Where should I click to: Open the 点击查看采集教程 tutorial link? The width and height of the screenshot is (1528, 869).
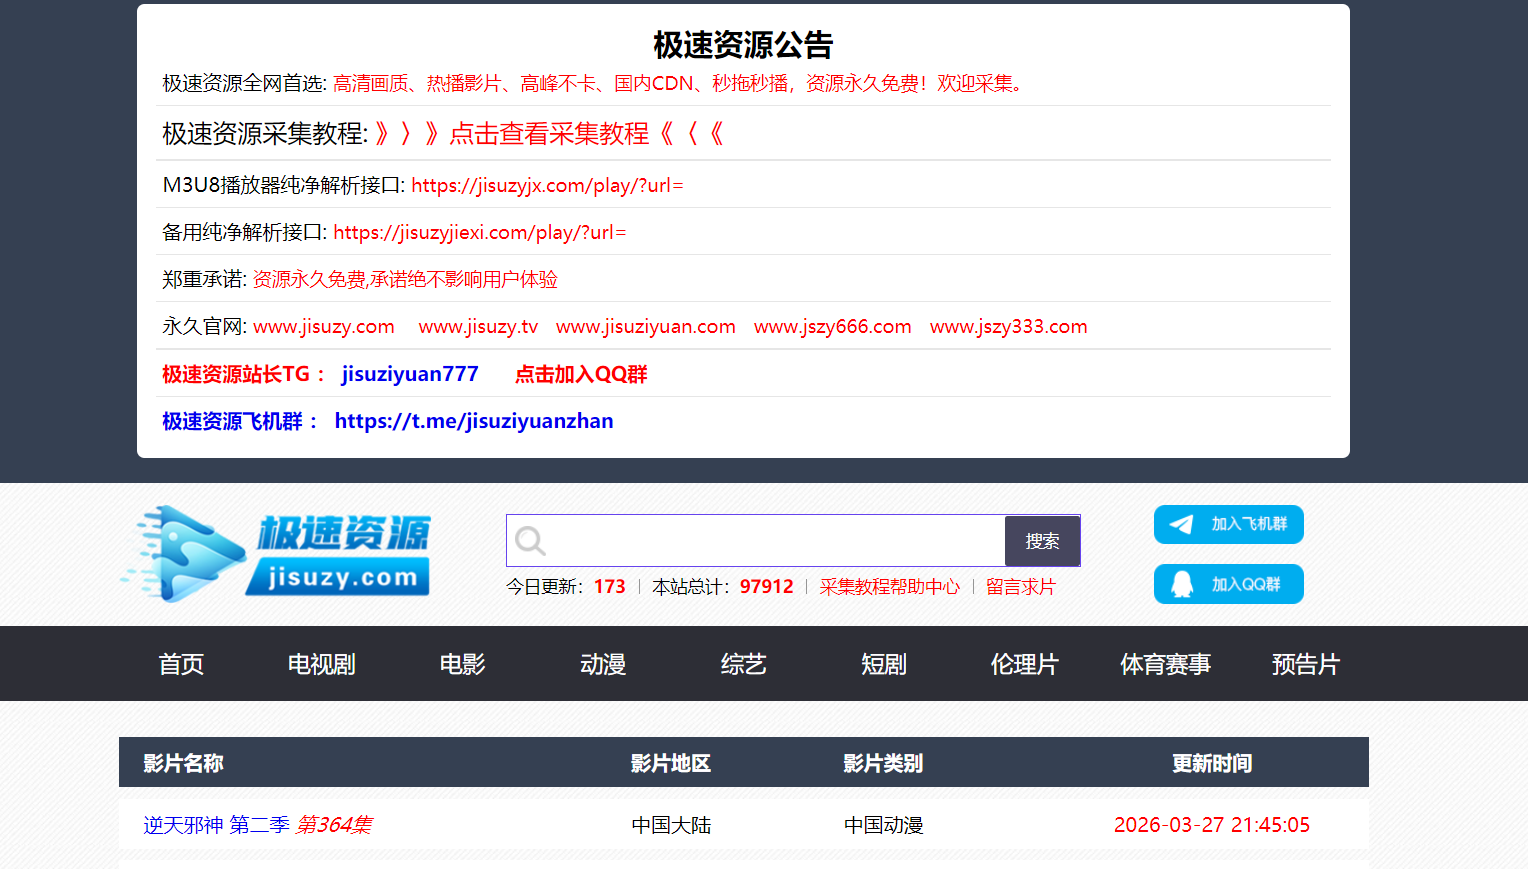(x=549, y=134)
